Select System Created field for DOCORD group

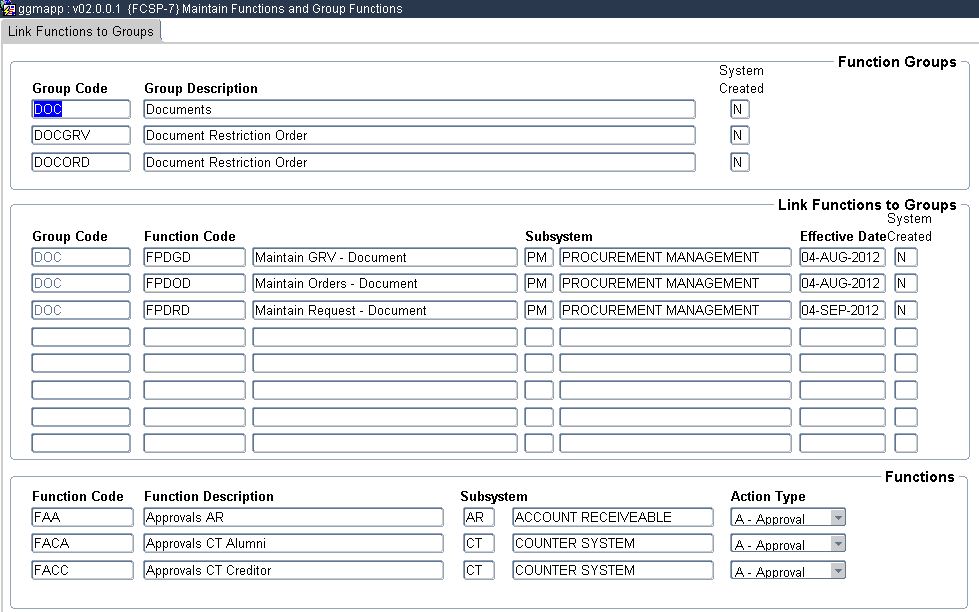click(739, 162)
